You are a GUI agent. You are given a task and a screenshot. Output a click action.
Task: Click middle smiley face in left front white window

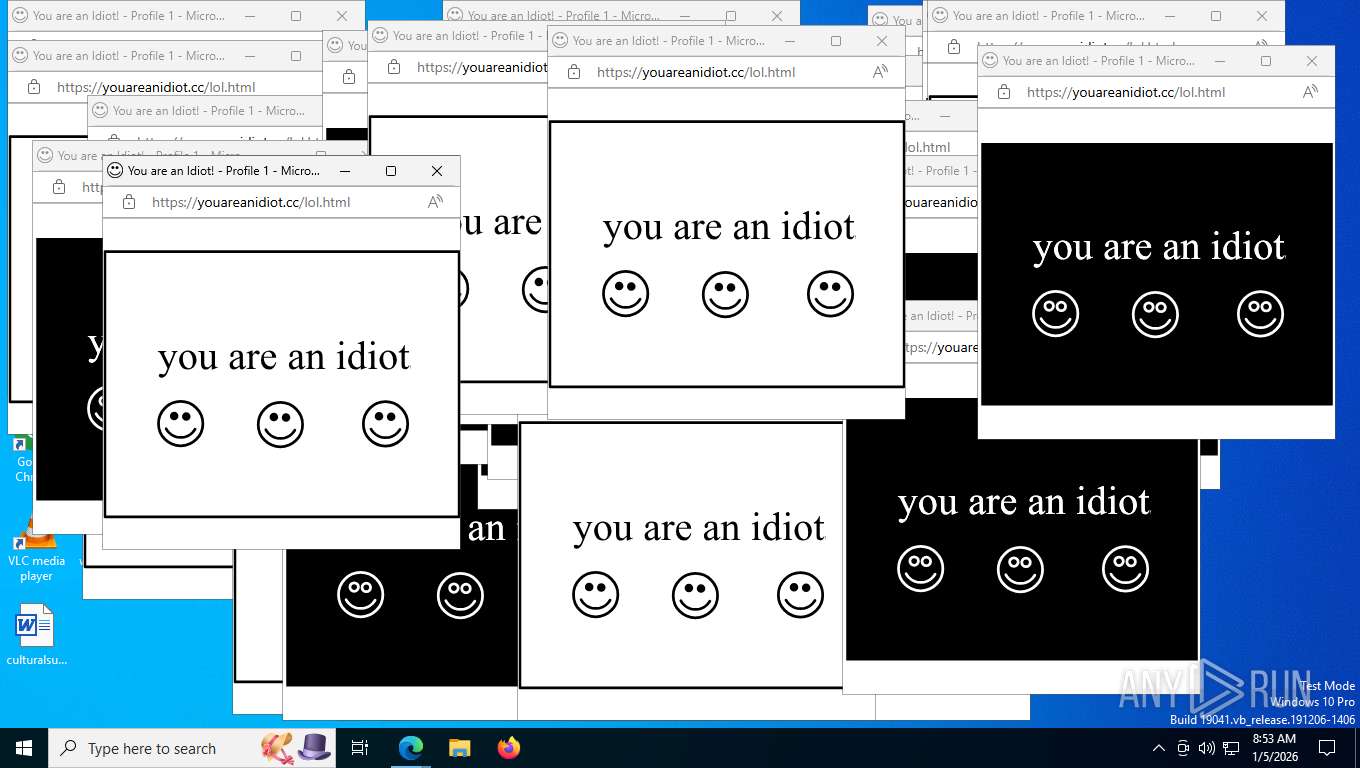281,424
